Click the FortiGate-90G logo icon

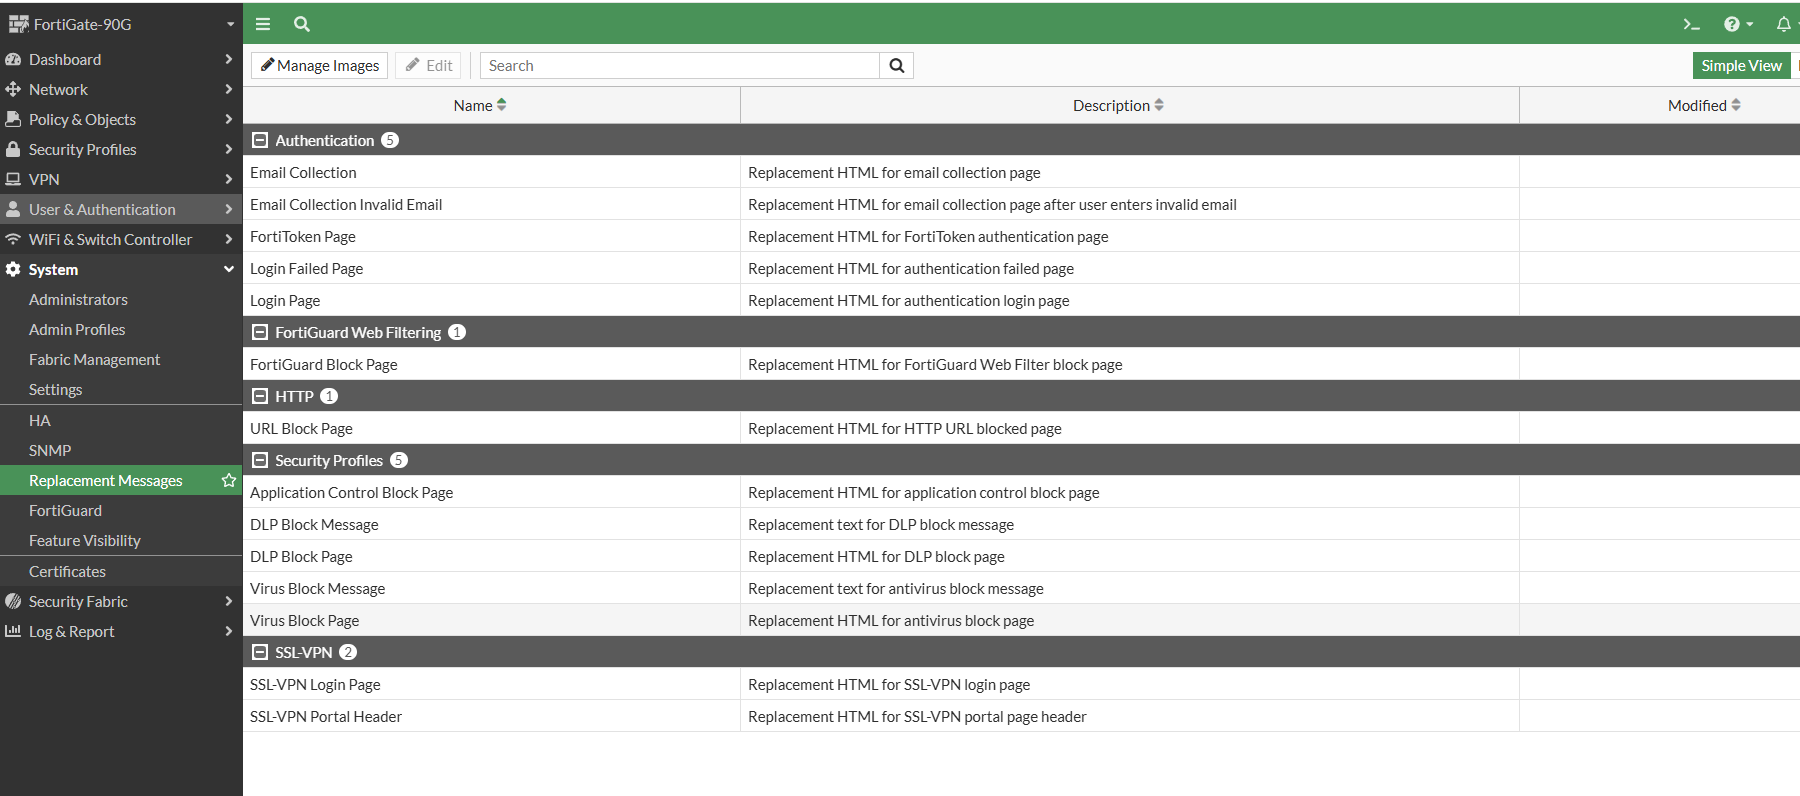[18, 24]
